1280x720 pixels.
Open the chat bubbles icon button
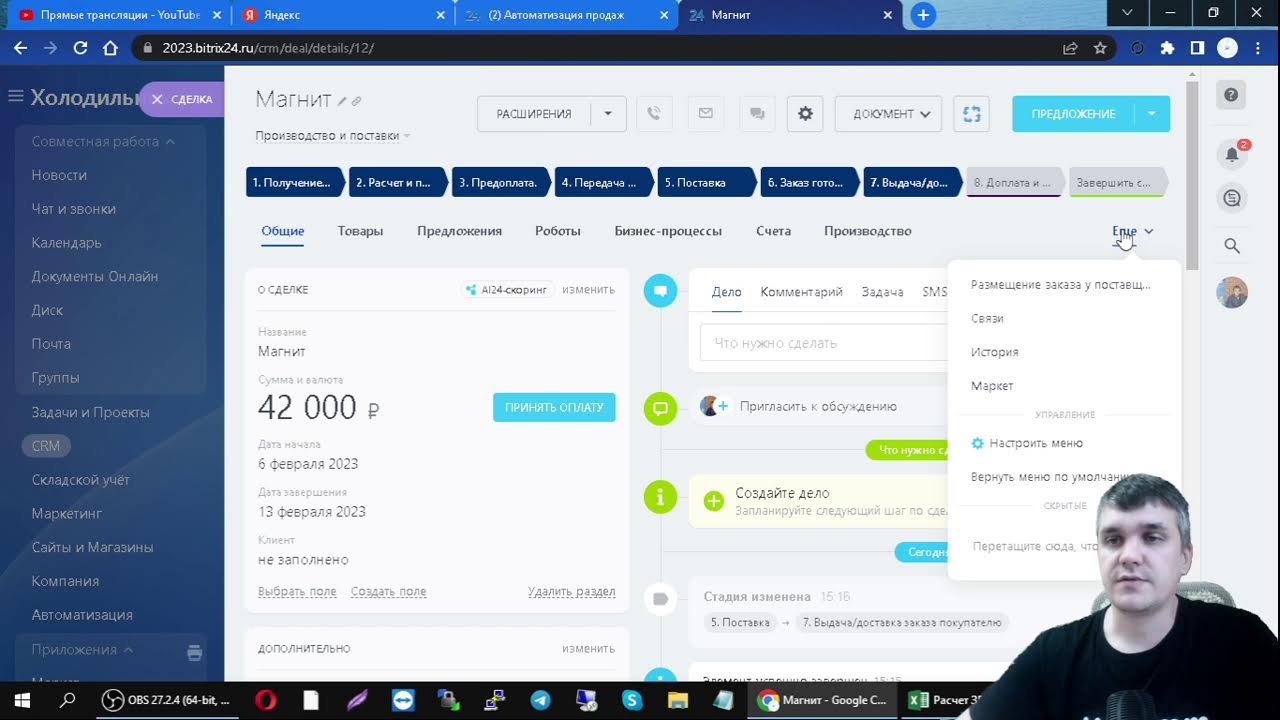(757, 114)
